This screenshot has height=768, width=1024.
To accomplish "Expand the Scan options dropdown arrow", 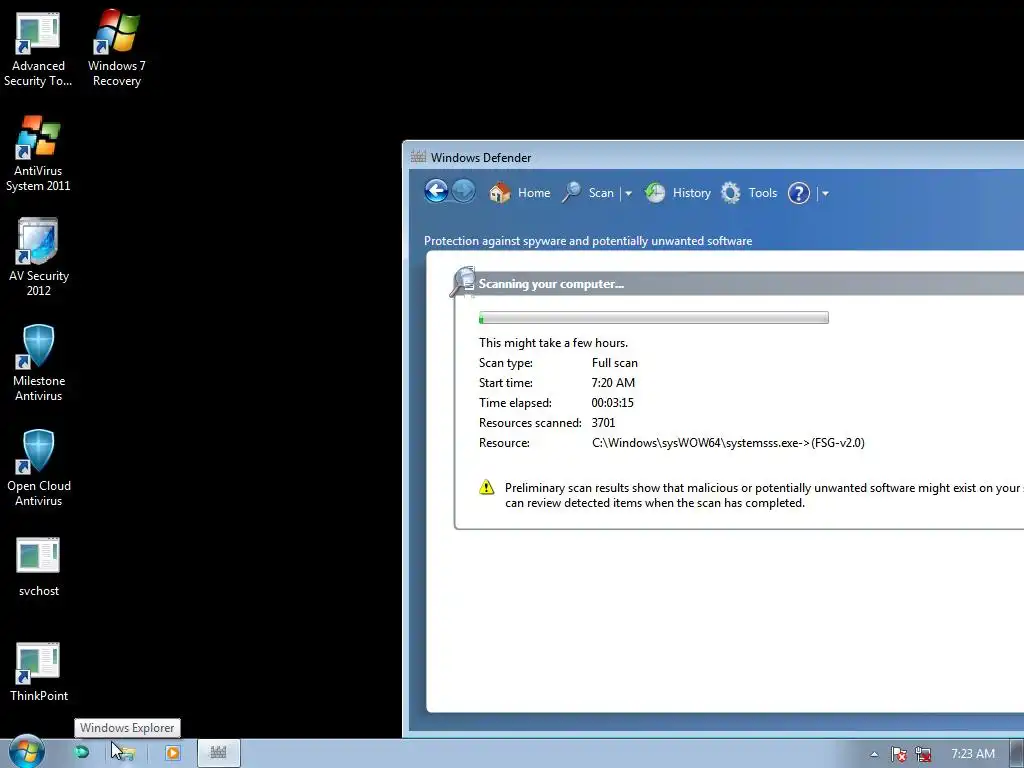I will click(x=628, y=193).
